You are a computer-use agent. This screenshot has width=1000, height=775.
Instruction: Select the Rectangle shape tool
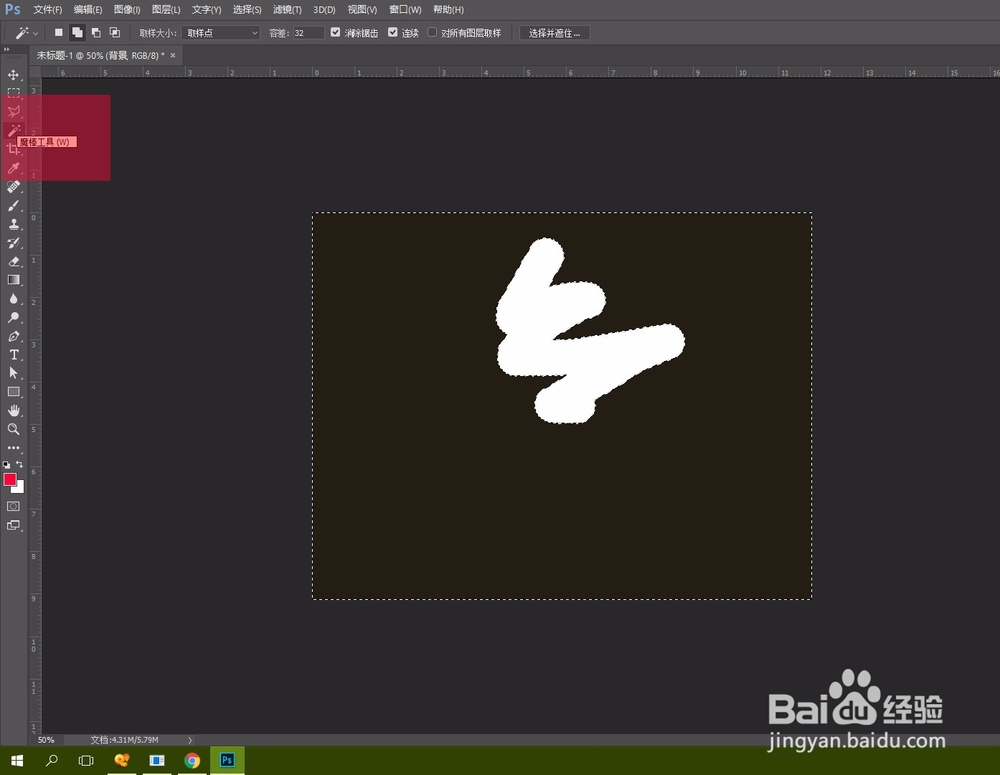tap(13, 392)
